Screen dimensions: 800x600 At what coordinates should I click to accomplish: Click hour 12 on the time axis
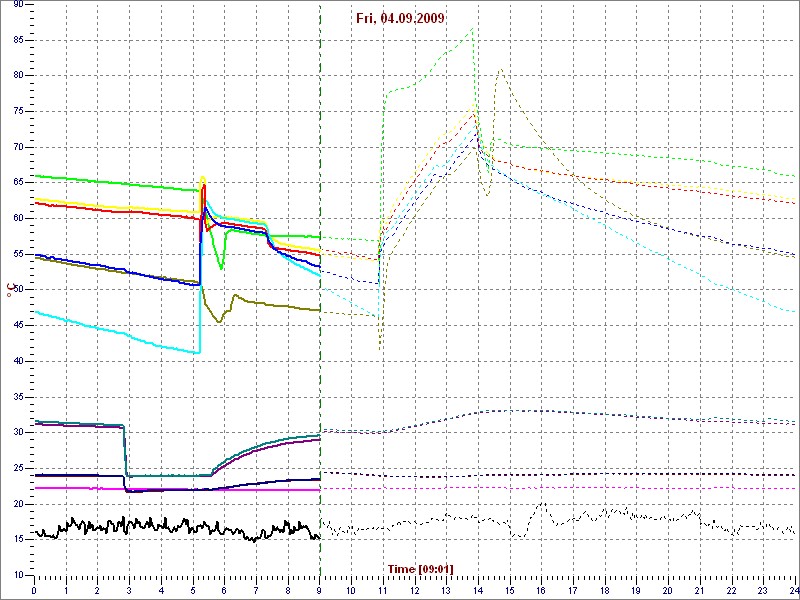(415, 589)
